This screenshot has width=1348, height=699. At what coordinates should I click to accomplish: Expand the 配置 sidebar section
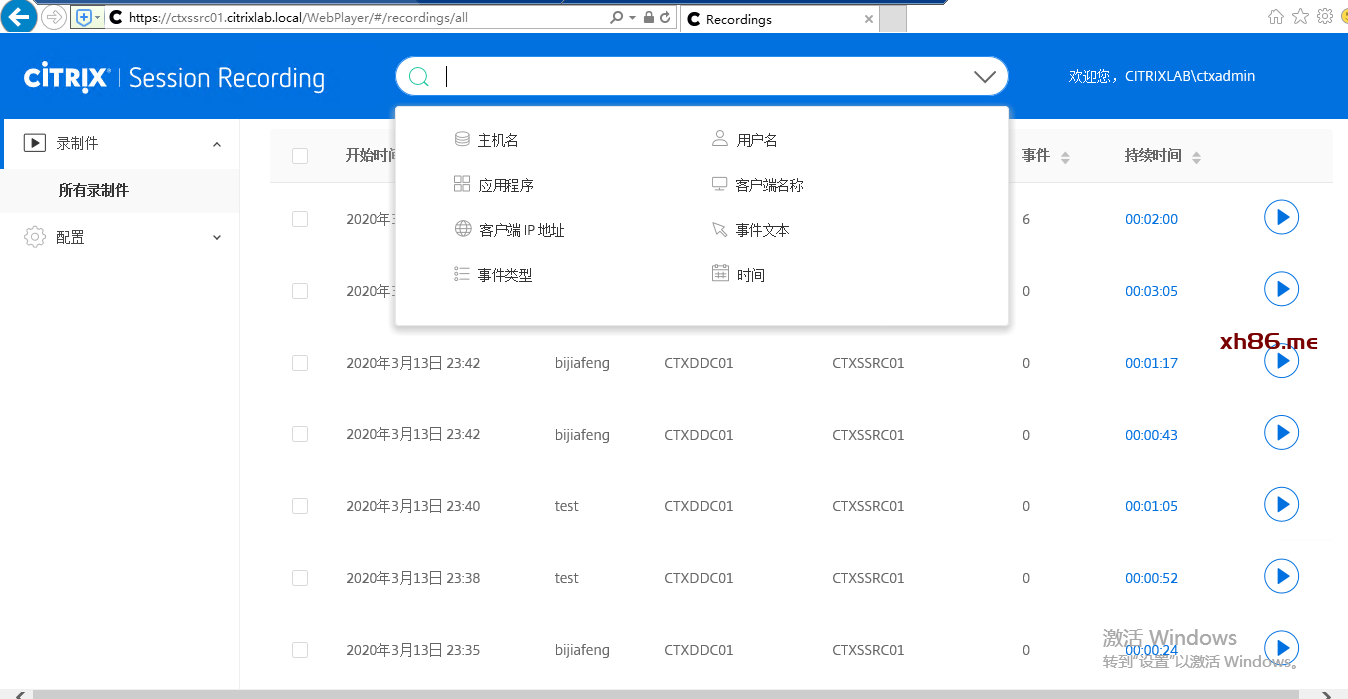pyautogui.click(x=217, y=237)
